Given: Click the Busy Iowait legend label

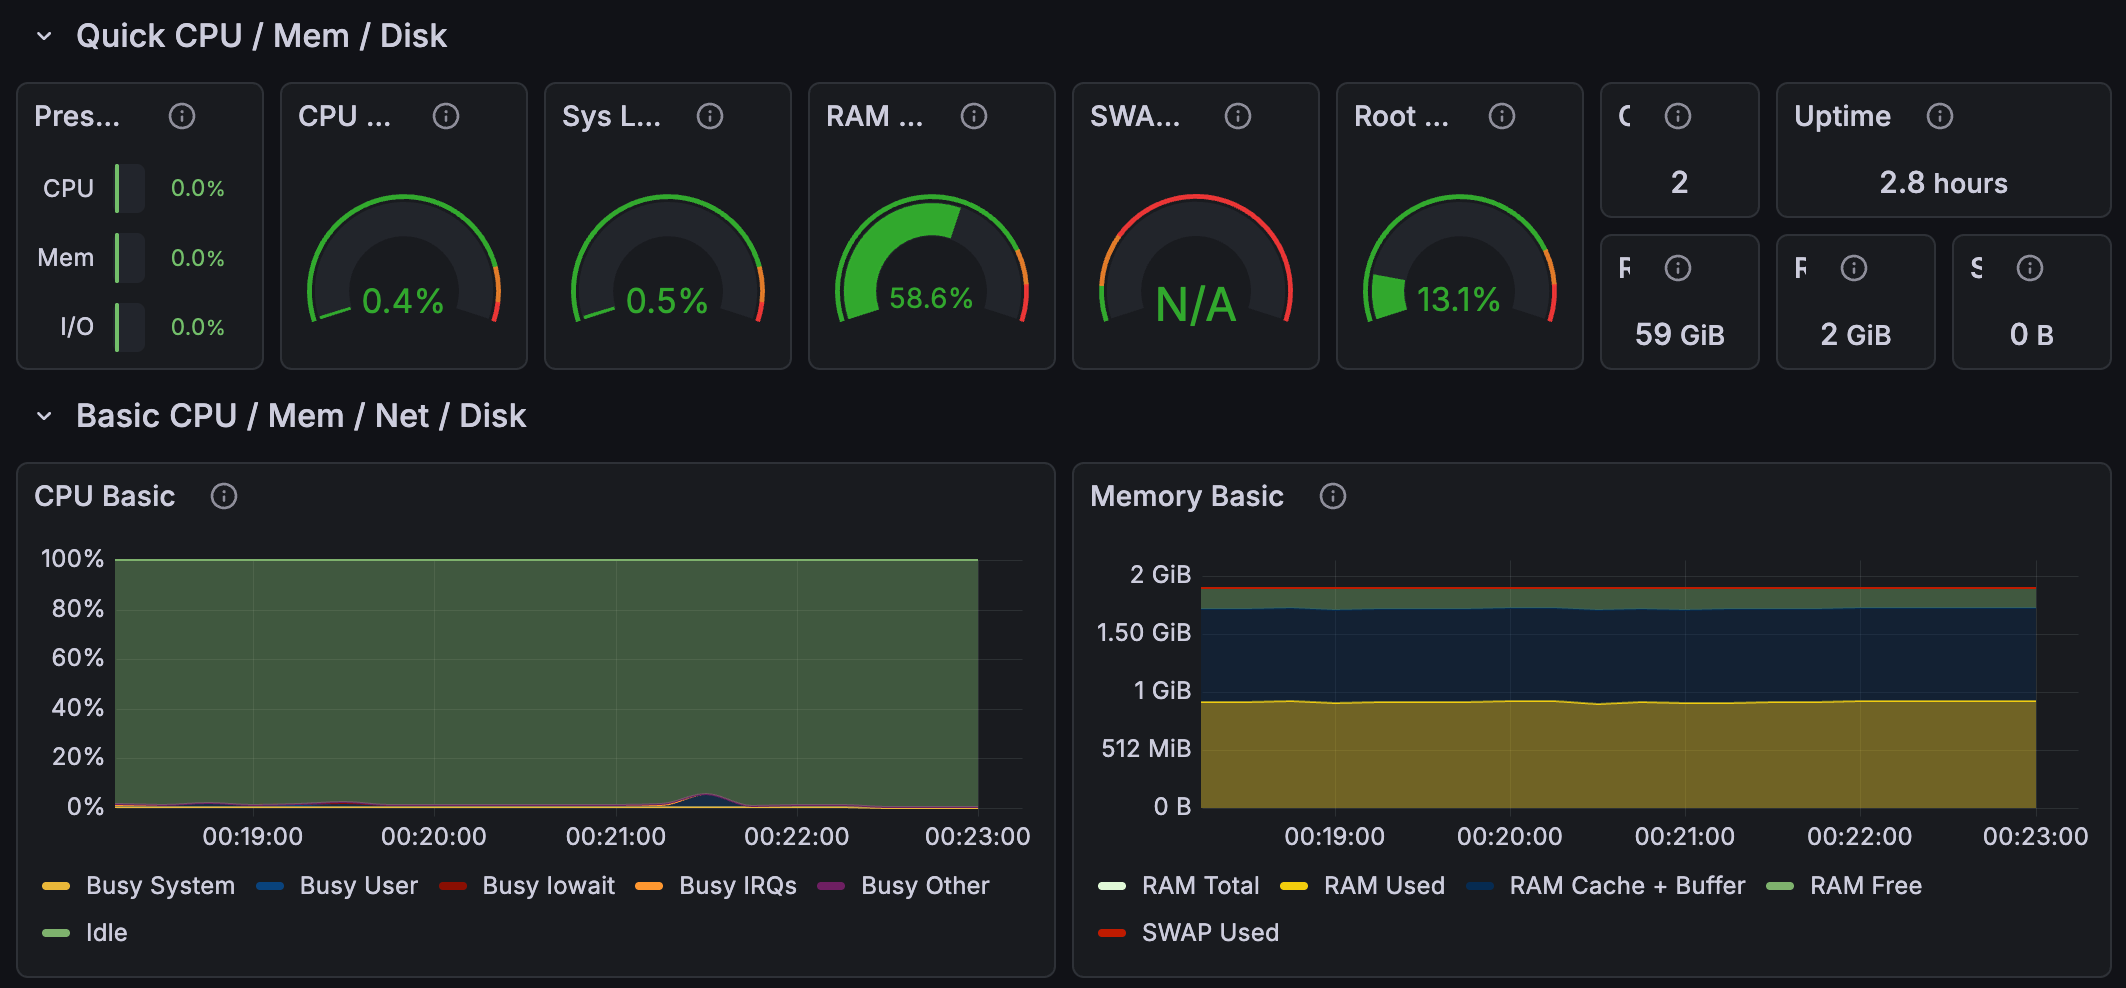Looking at the screenshot, I should [x=548, y=886].
